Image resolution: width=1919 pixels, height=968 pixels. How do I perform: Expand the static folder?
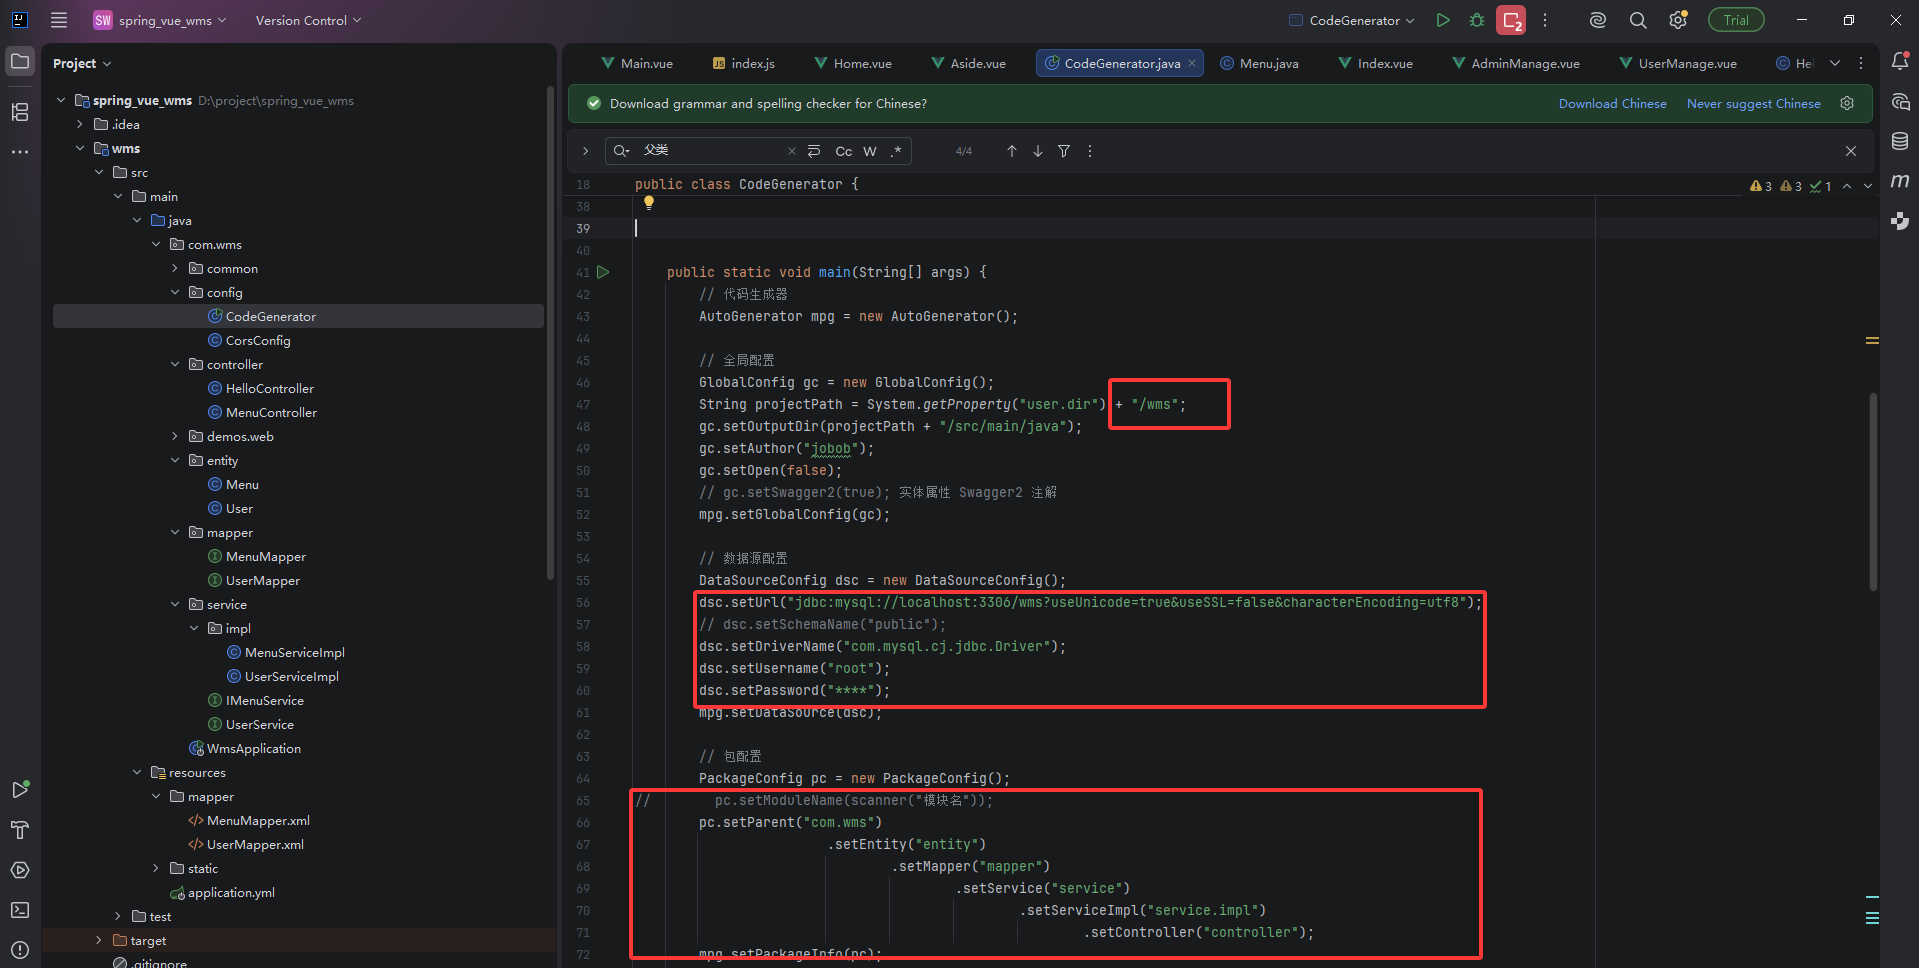coord(156,868)
